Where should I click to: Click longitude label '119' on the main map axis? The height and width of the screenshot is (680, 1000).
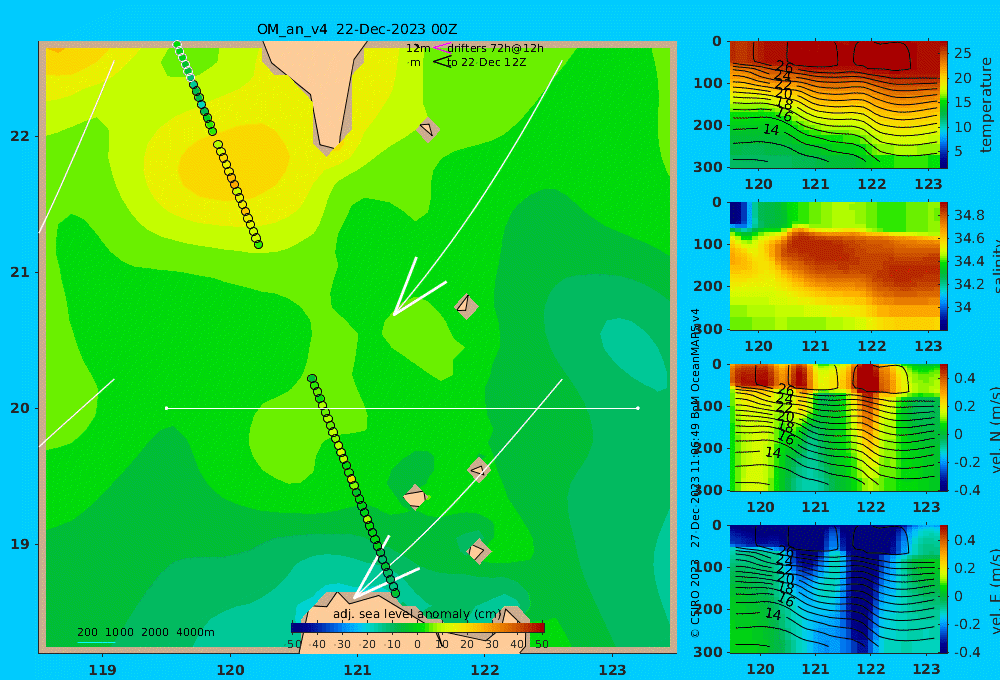click(x=103, y=670)
